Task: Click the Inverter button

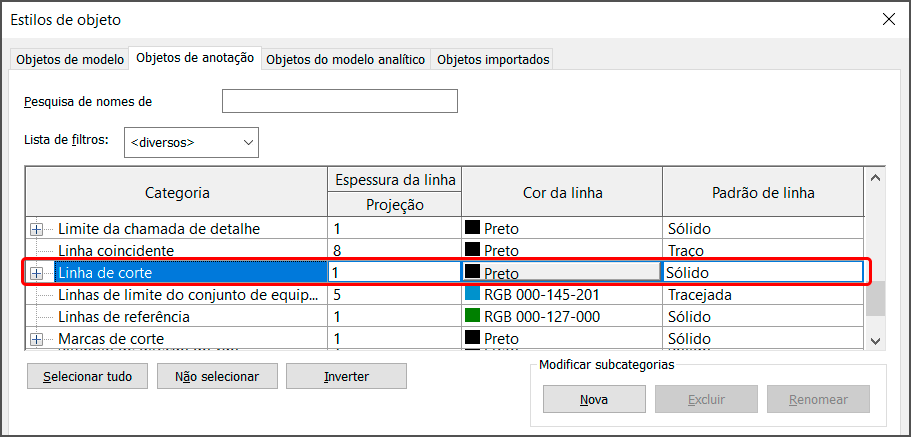Action: 346,377
